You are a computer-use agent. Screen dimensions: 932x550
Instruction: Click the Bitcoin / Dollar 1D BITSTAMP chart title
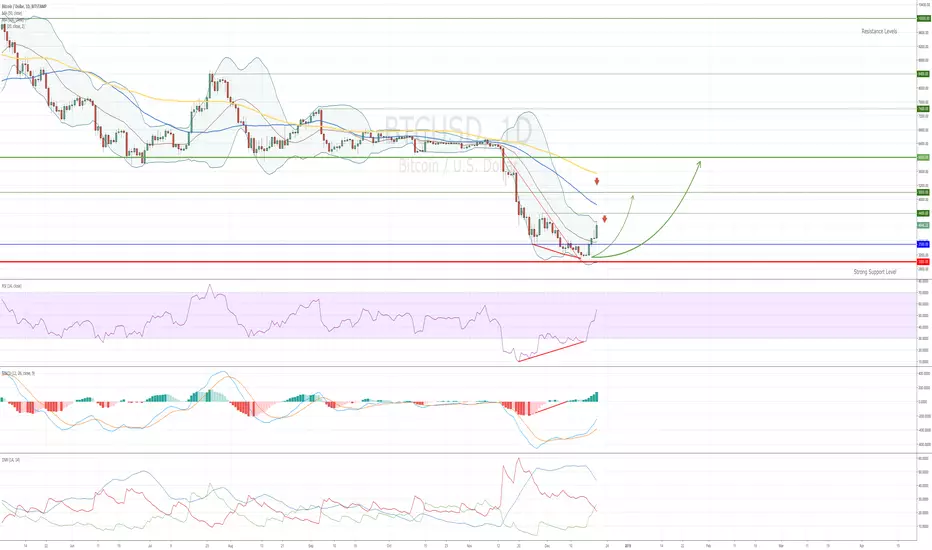coord(24,6)
